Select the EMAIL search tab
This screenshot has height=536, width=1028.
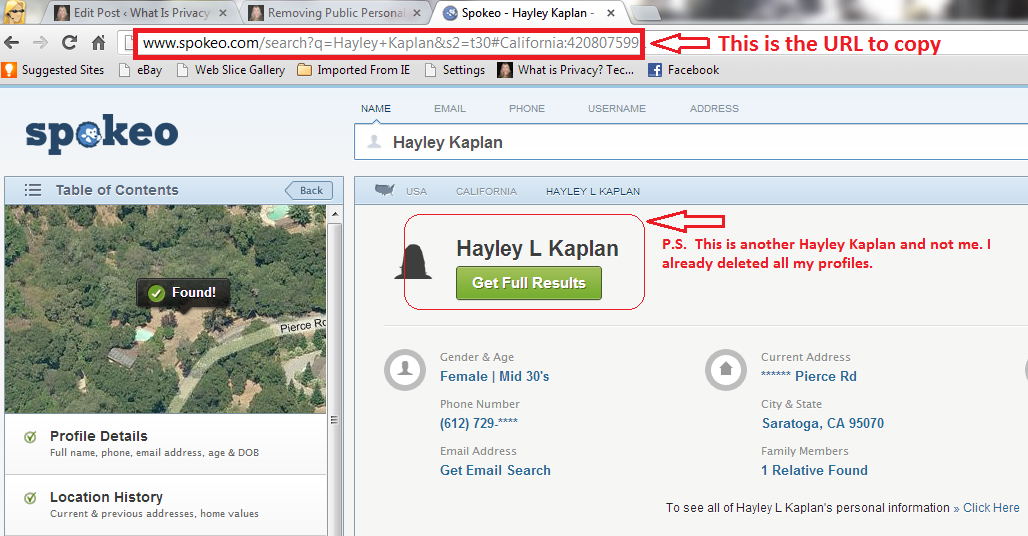tap(450, 109)
